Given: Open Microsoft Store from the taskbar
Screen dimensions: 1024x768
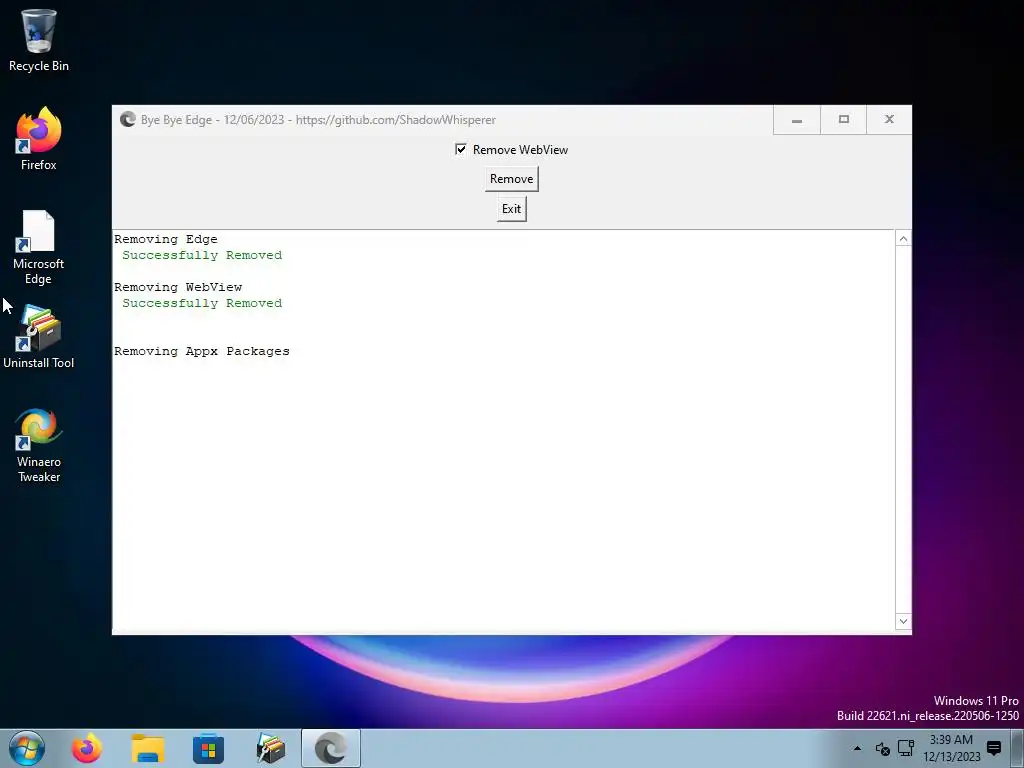Looking at the screenshot, I should 208,749.
